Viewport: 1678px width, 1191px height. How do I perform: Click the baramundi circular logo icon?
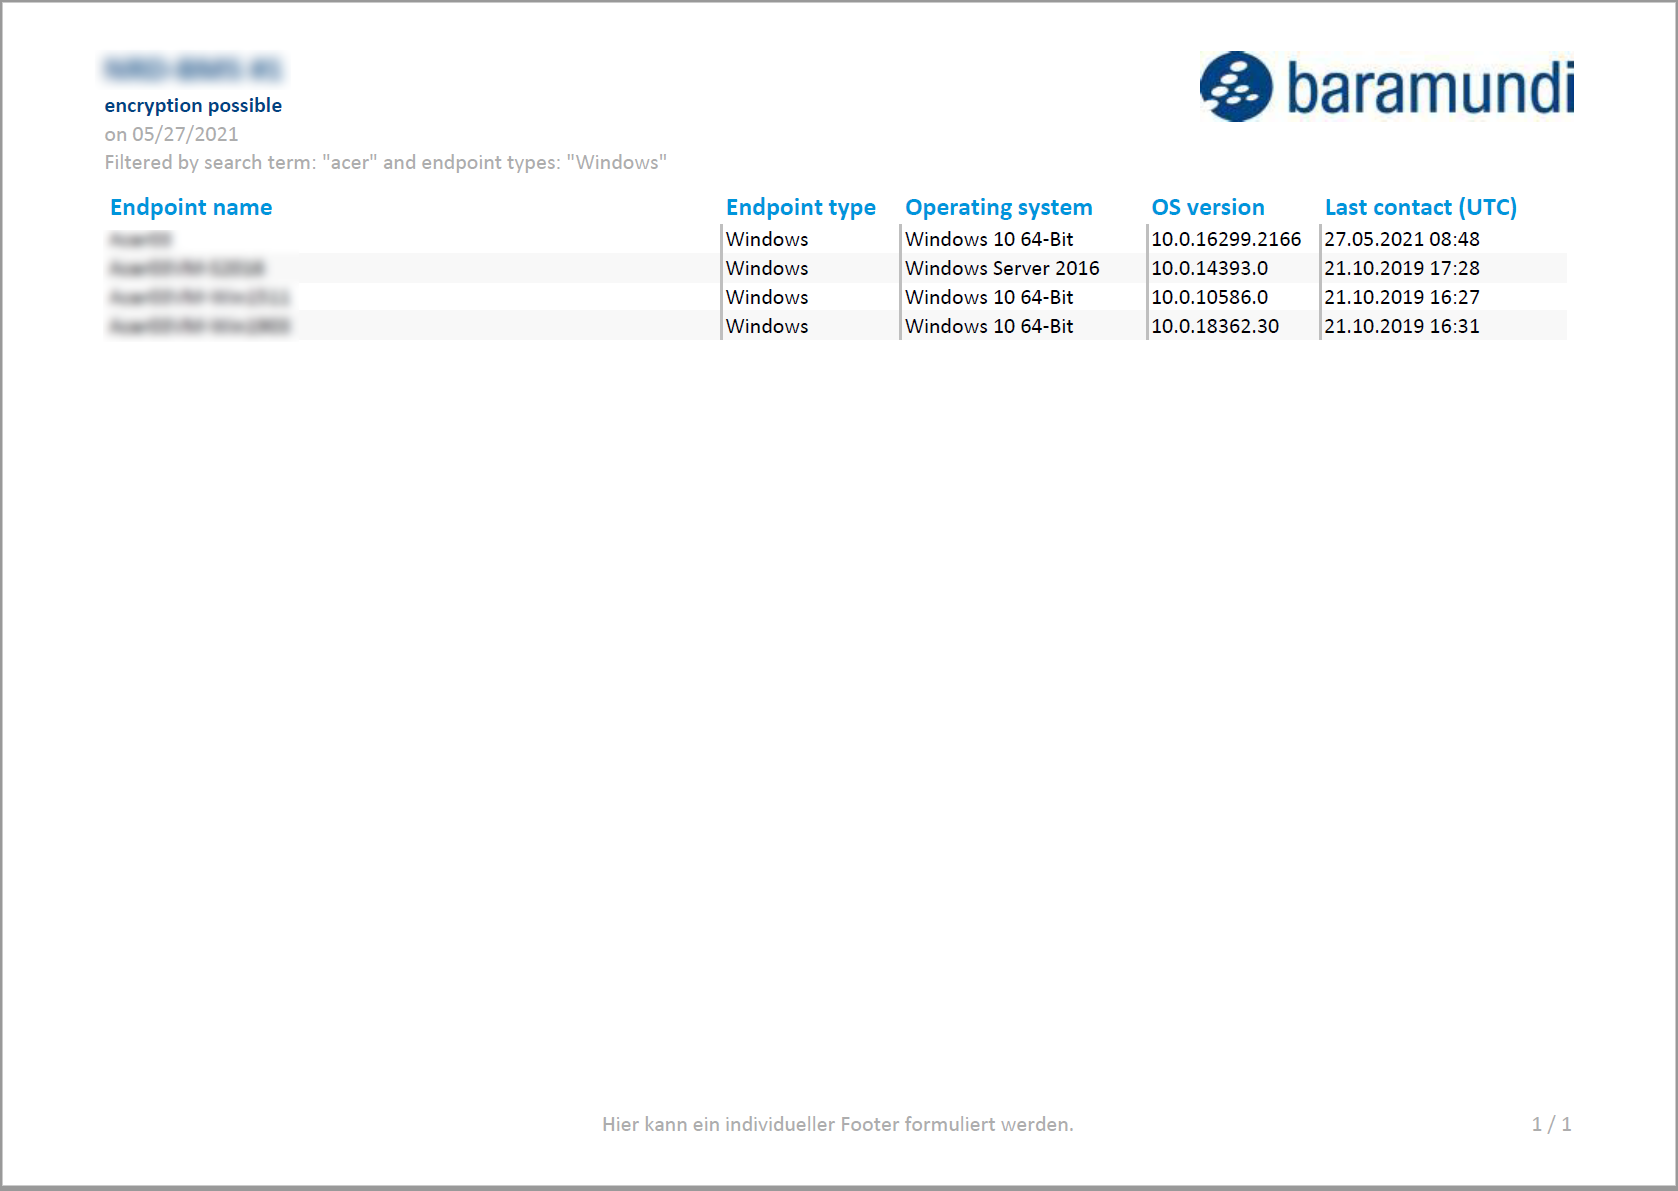click(x=1235, y=87)
